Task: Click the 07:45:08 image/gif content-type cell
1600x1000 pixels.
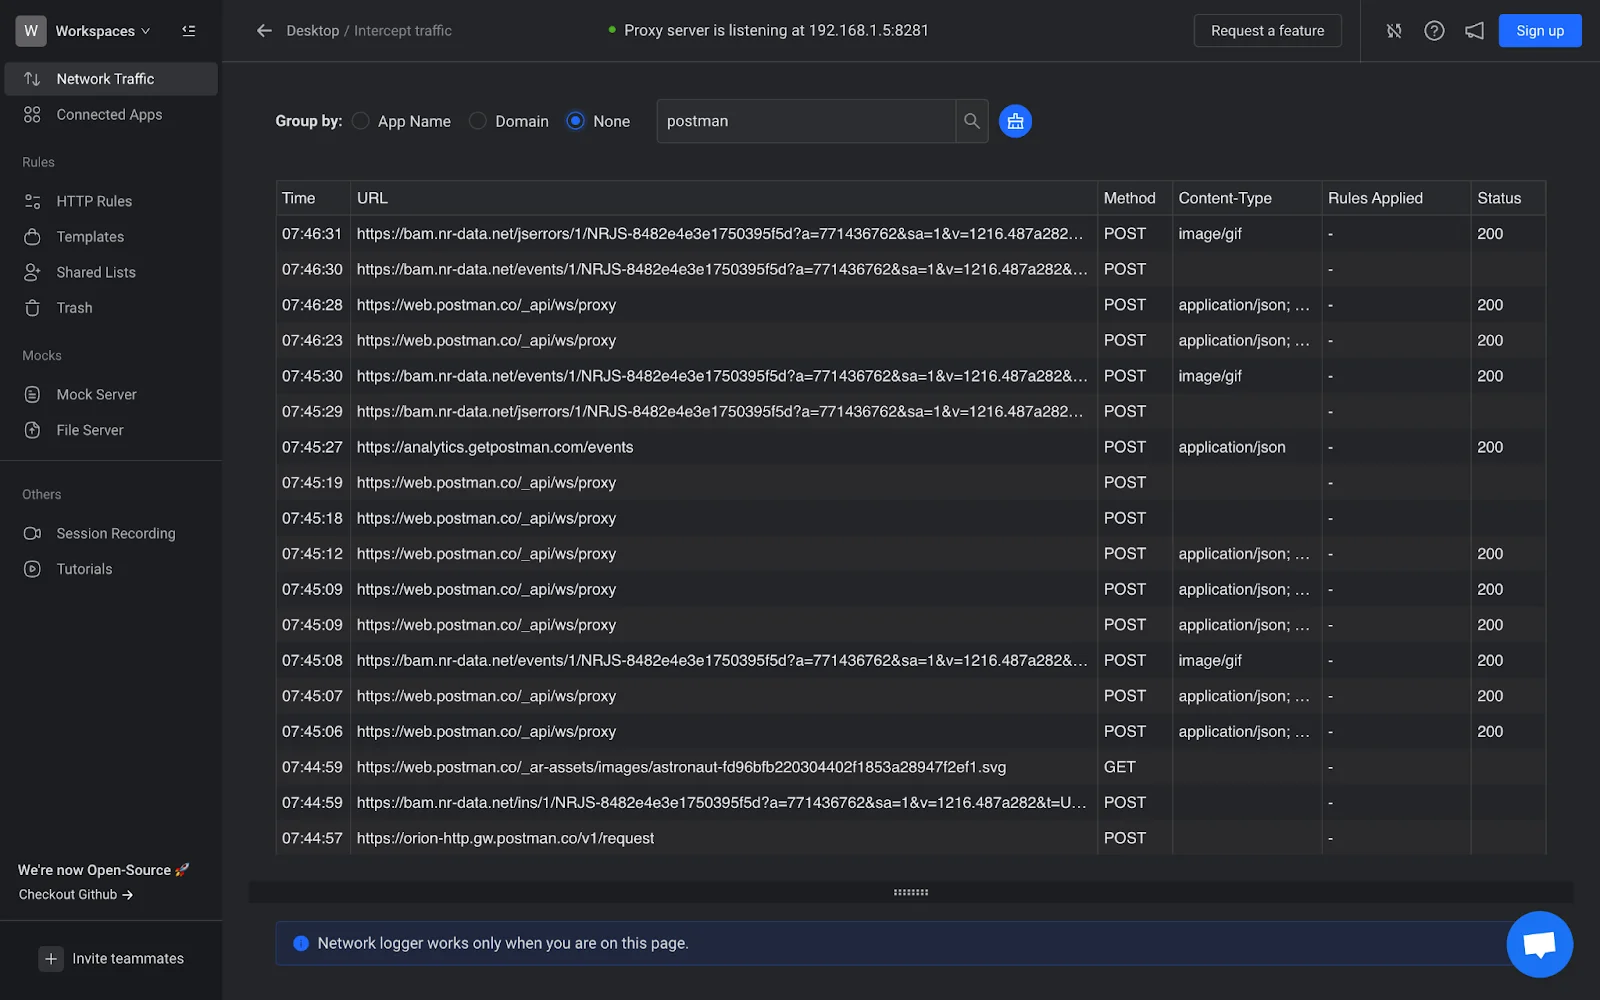Action: [1247, 661]
